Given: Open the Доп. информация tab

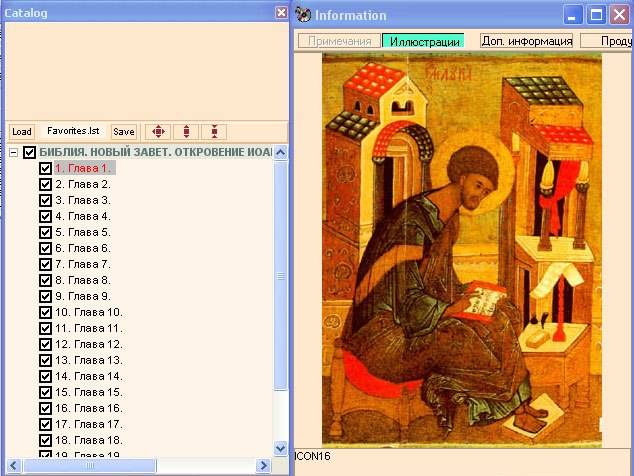Looking at the screenshot, I should pos(526,41).
